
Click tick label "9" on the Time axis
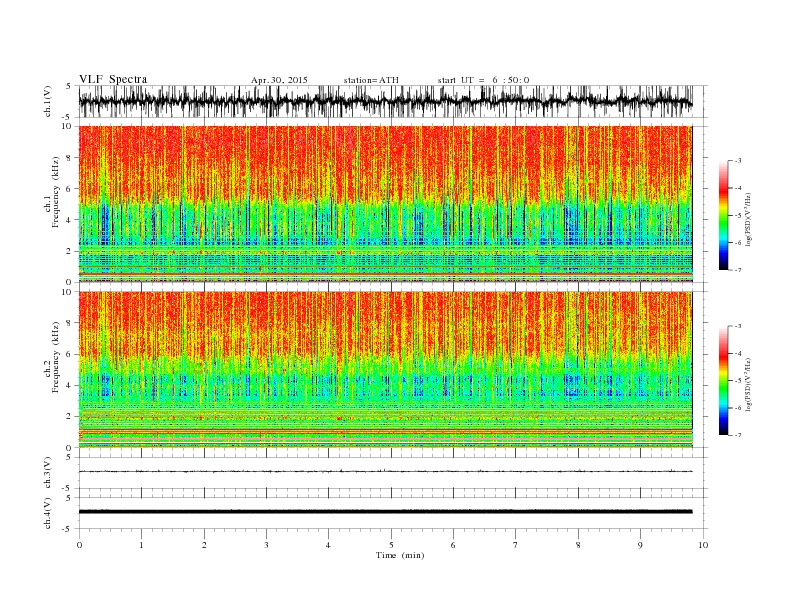coord(640,545)
